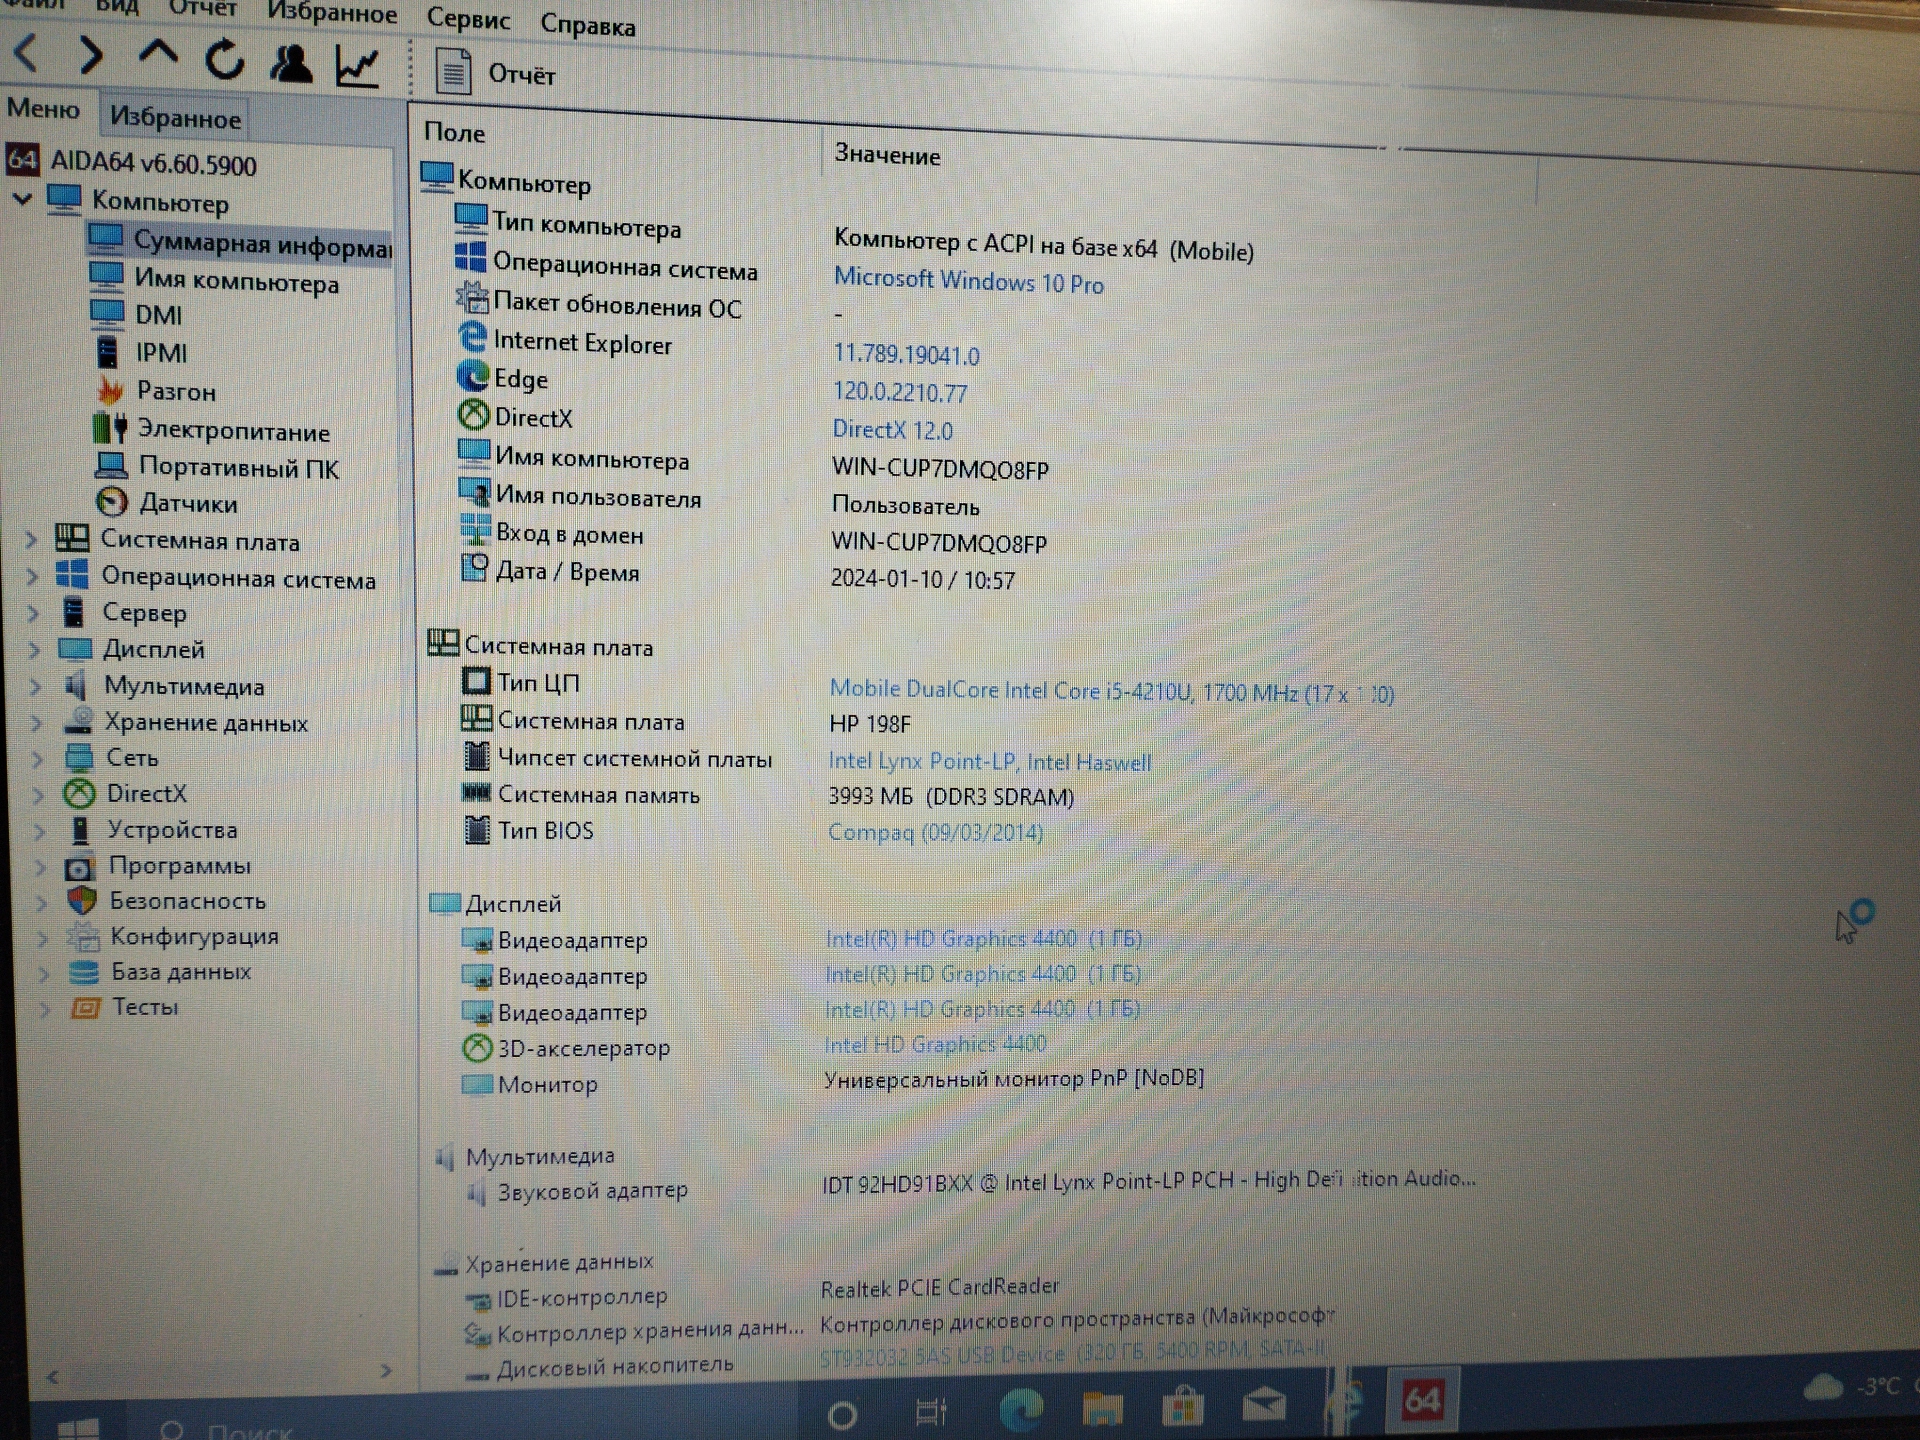Expand the Сеть tree node
Viewport: 1920px width, 1440px height.
tap(38, 758)
